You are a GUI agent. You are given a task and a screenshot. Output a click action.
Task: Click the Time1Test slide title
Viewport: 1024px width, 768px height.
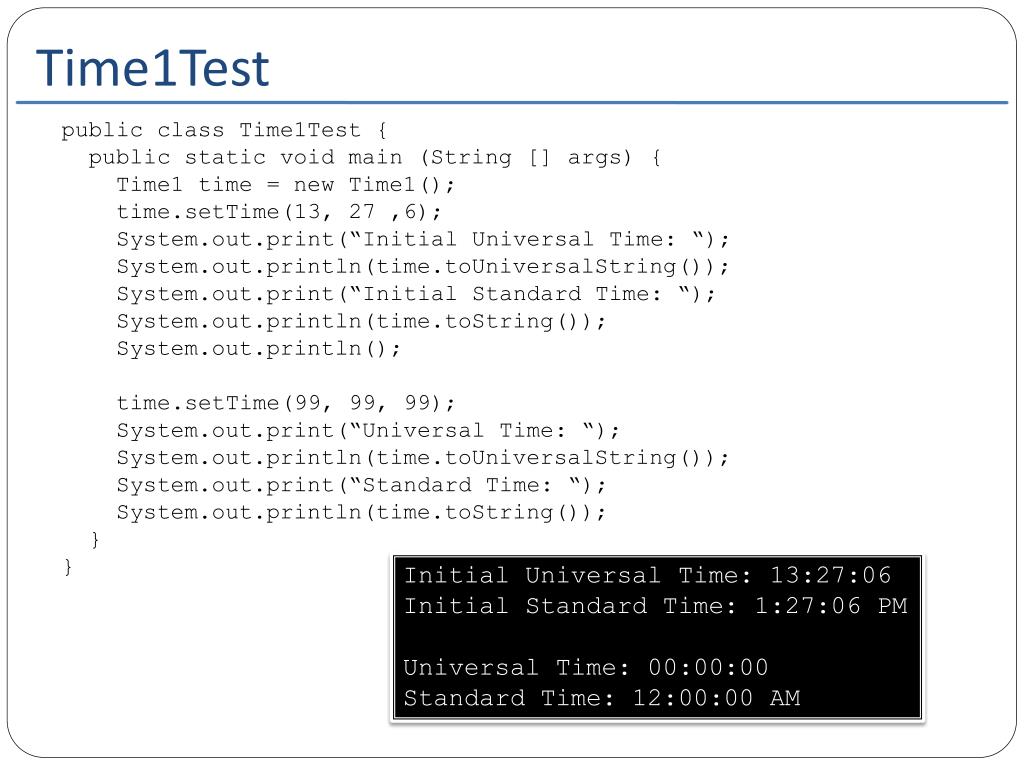click(153, 69)
